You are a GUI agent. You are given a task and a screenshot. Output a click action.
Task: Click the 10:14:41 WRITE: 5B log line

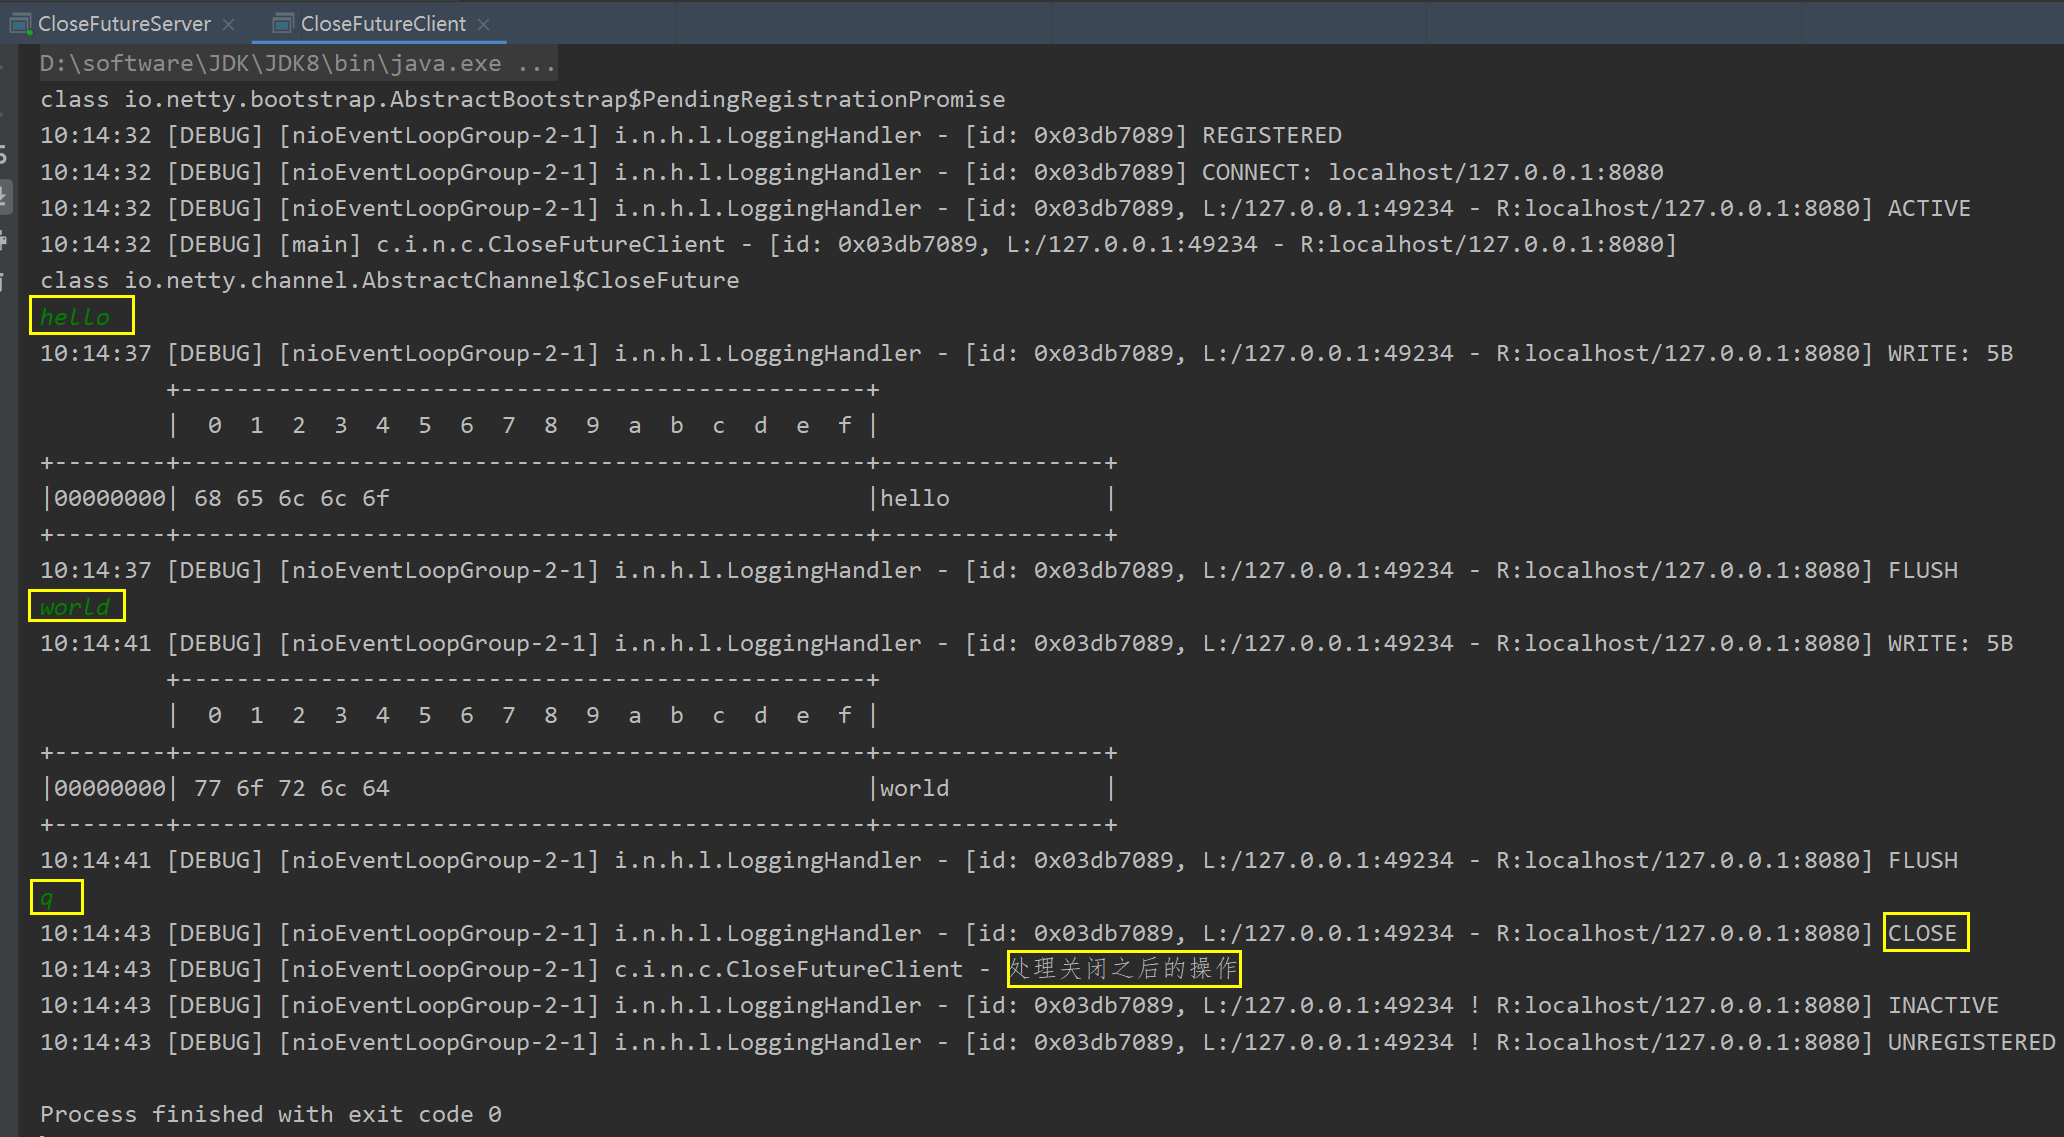click(x=1027, y=643)
